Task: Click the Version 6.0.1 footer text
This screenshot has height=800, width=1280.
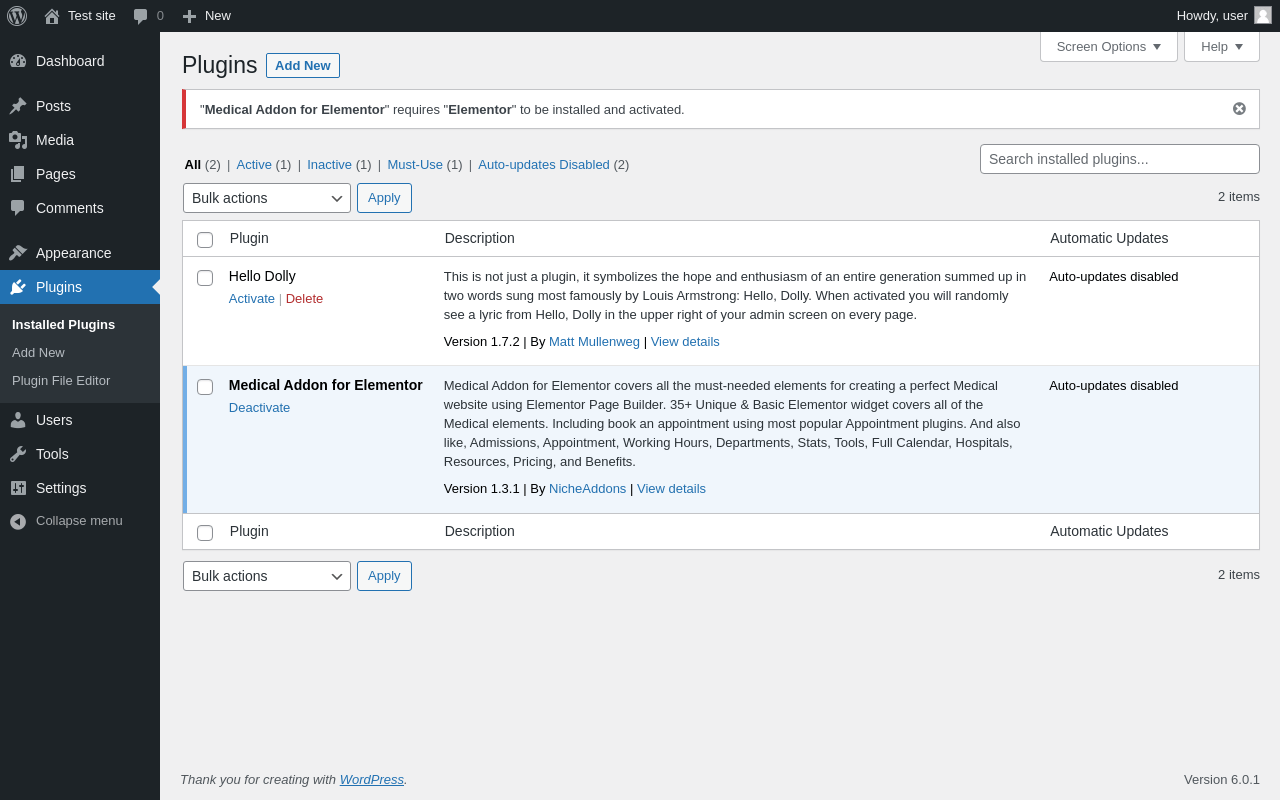Action: (x=1222, y=779)
